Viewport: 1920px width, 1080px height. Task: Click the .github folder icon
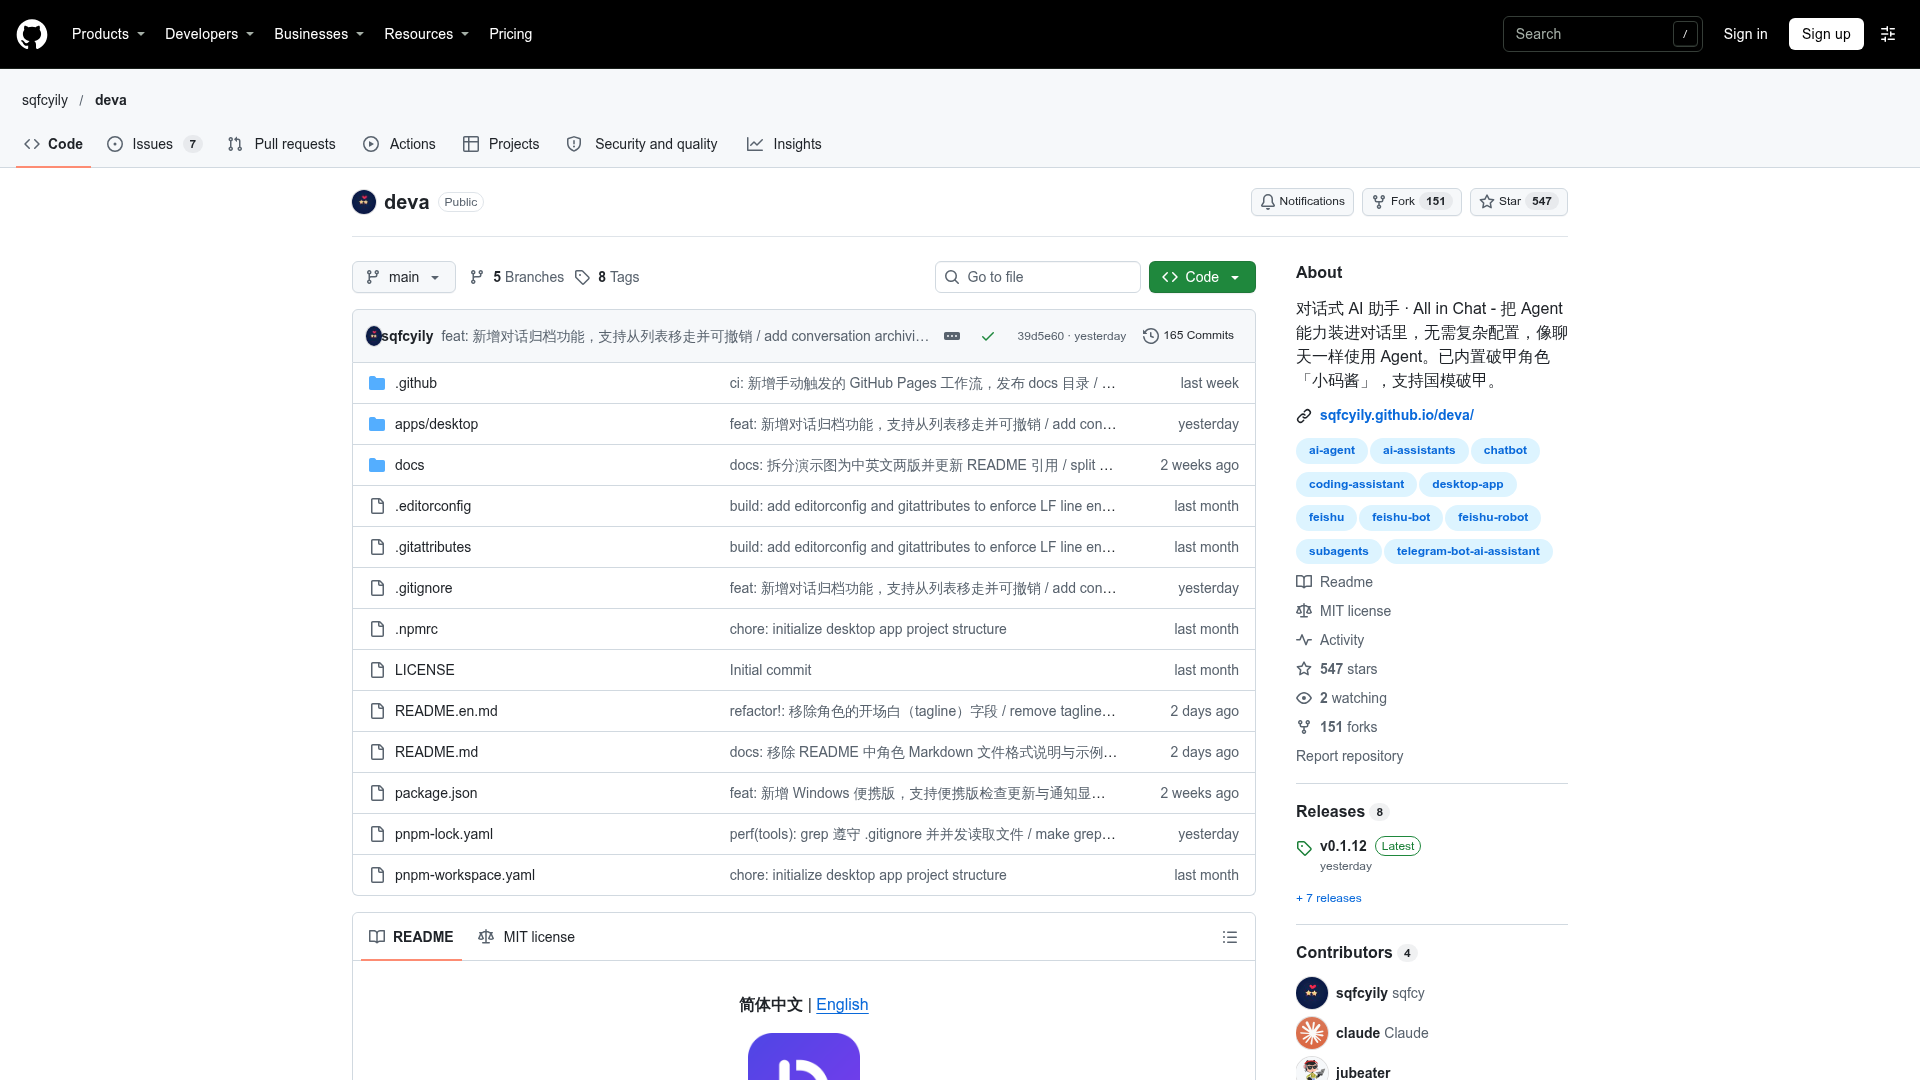point(377,383)
